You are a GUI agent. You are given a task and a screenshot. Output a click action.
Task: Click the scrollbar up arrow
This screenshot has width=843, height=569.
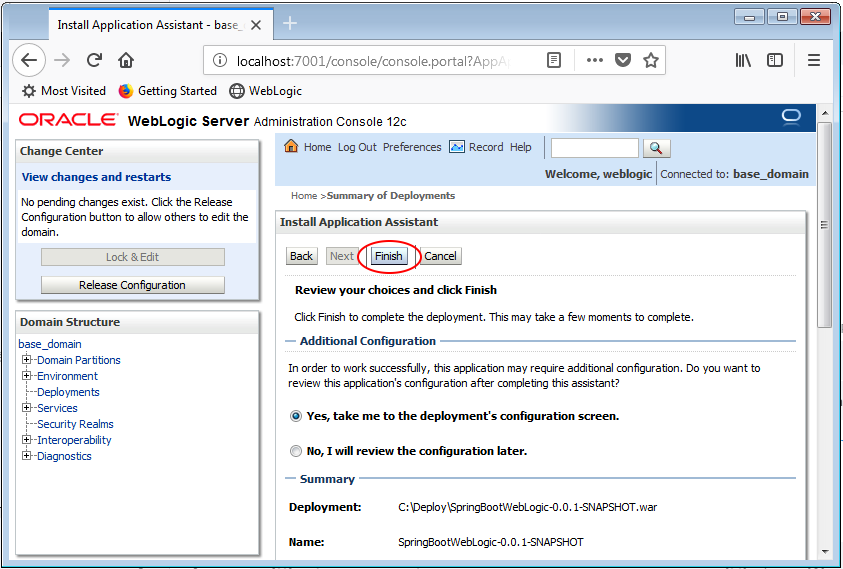[x=825, y=113]
